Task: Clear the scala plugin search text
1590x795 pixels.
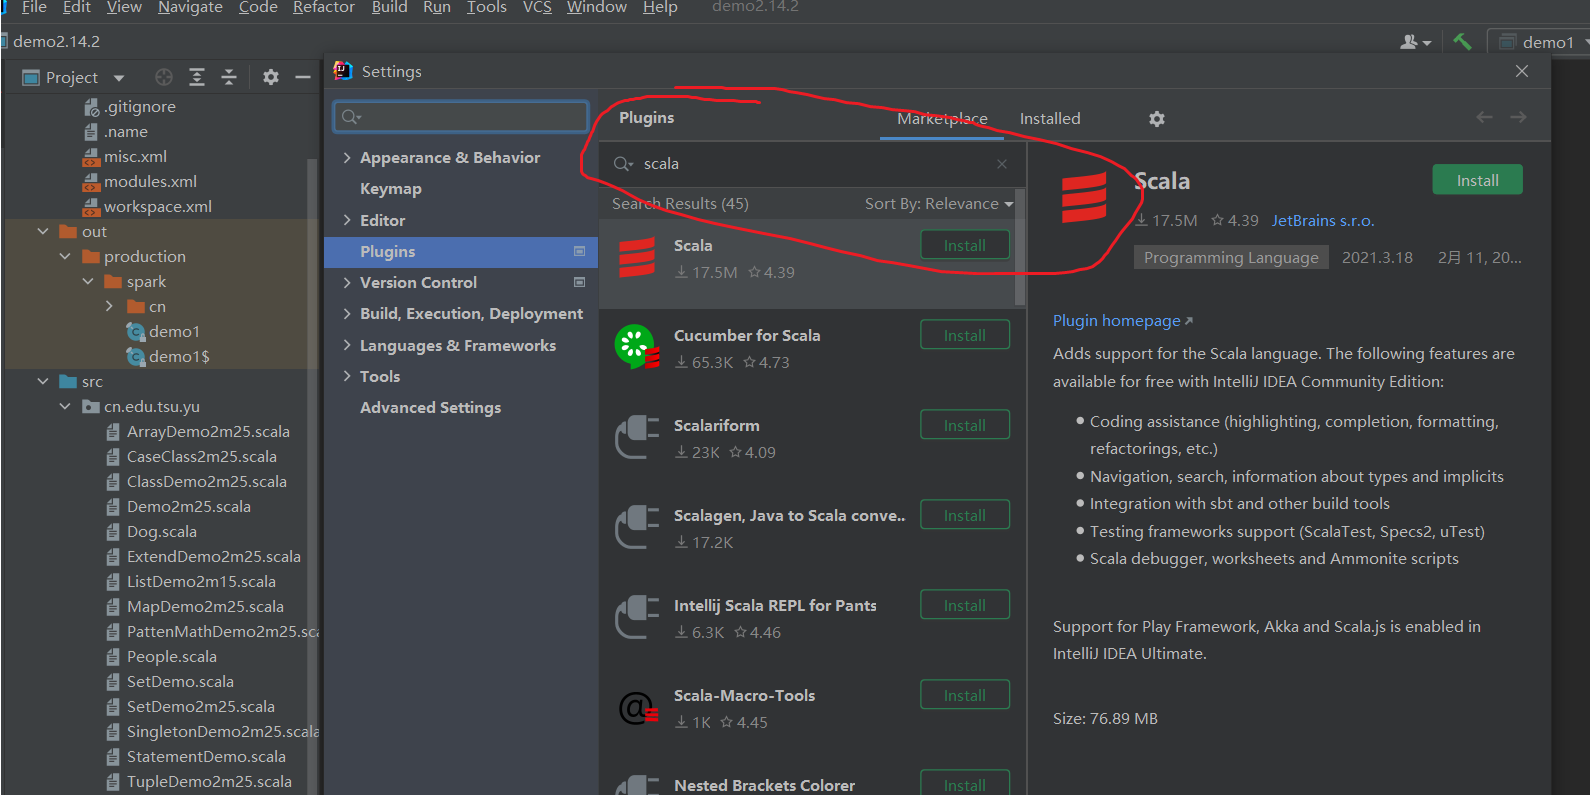Action: 1002,164
